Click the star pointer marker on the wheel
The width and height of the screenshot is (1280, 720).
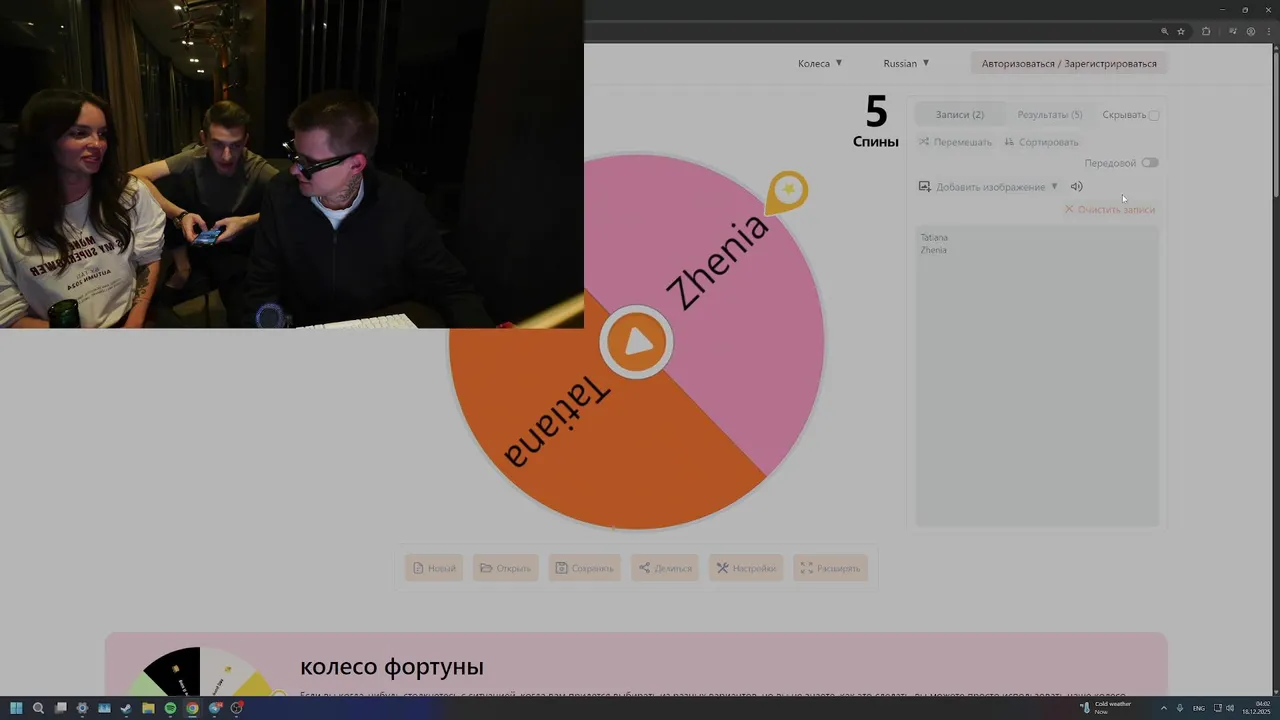[788, 192]
